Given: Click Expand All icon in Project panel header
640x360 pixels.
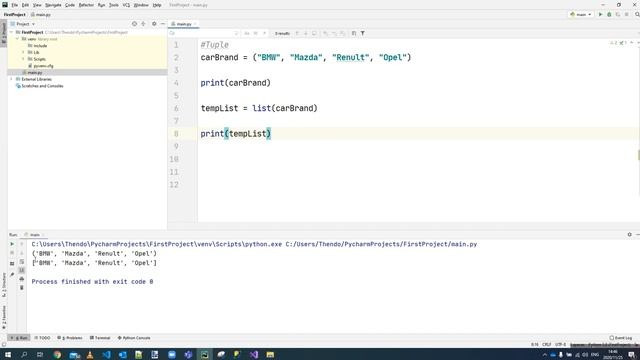Looking at the screenshot, I should (143, 24).
